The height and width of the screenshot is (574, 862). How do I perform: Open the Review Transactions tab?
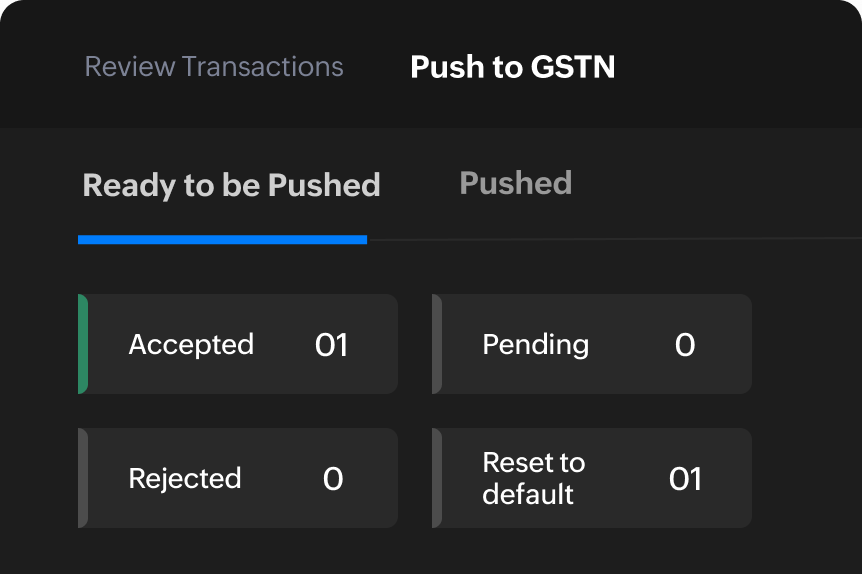(214, 67)
